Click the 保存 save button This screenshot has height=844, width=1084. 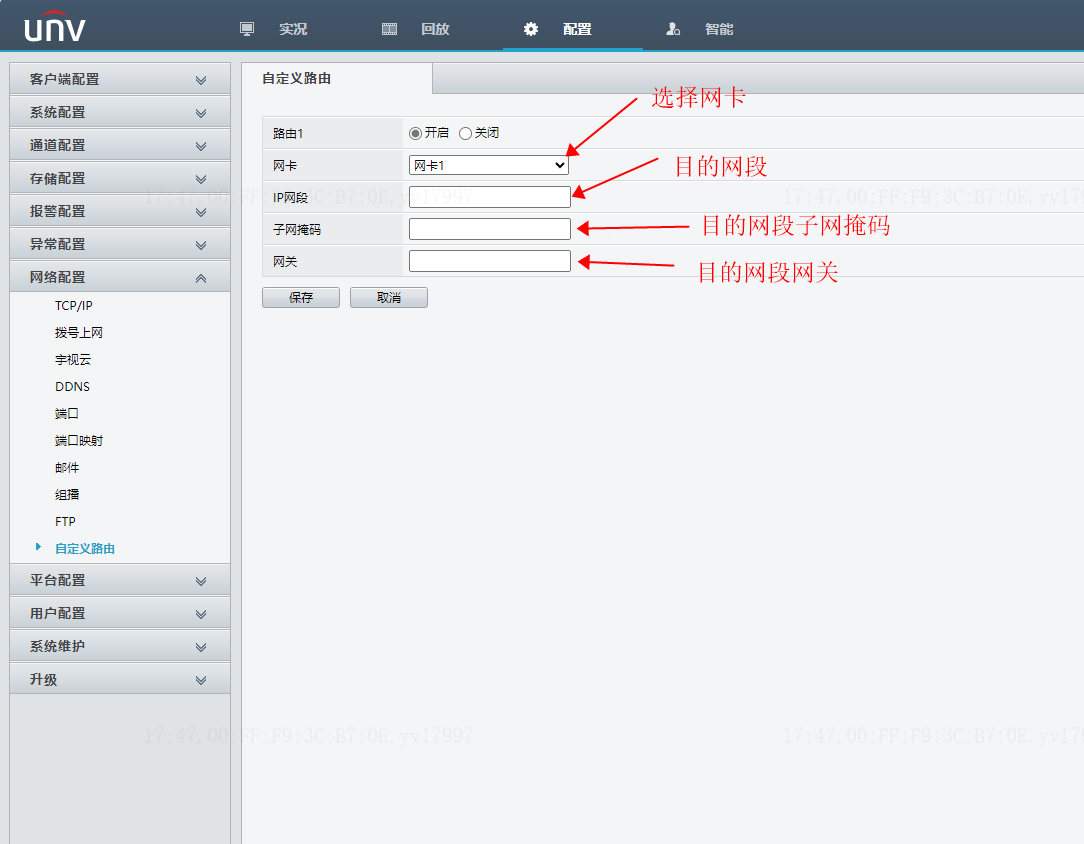click(301, 297)
